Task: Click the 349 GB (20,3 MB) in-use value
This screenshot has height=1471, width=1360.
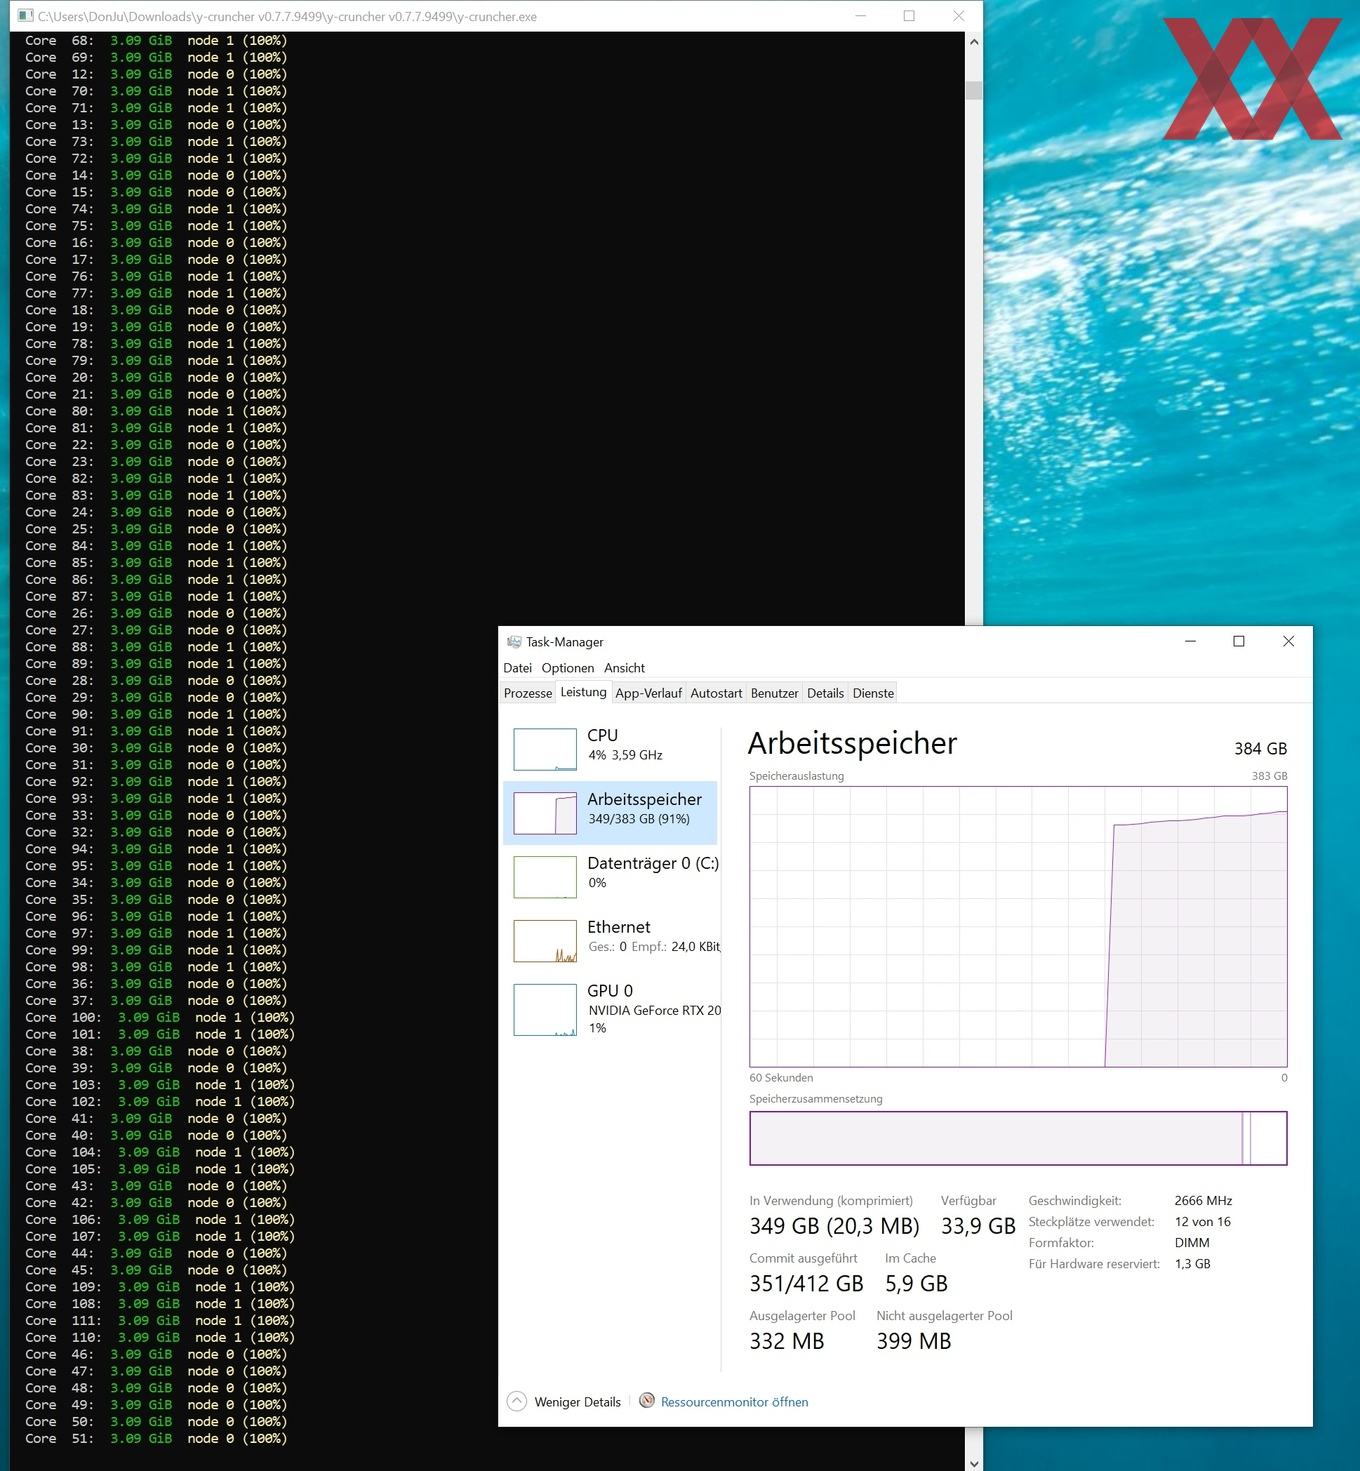Action: [x=834, y=1226]
